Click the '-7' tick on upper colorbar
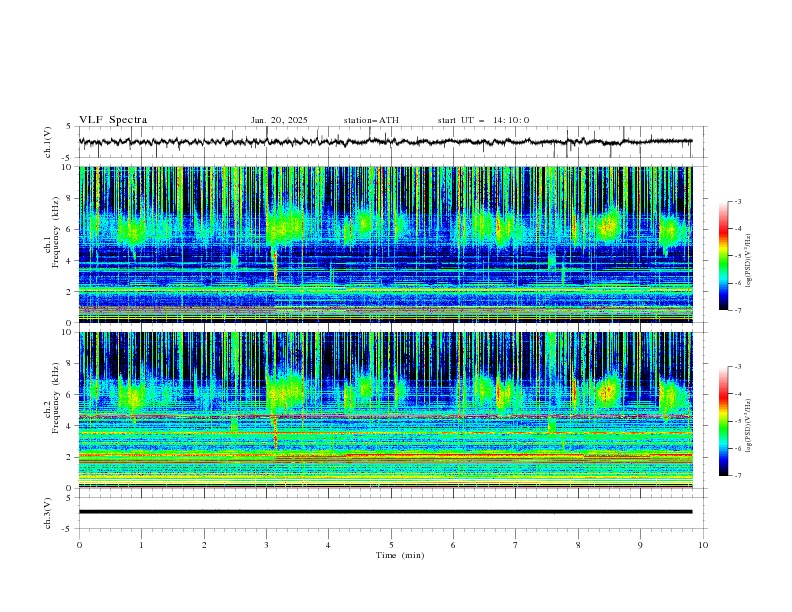This screenshot has width=792, height=612. tap(738, 310)
